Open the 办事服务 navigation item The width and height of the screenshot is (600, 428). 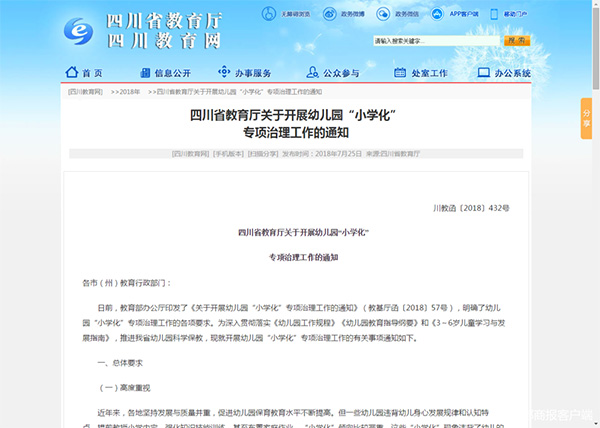(x=245, y=72)
